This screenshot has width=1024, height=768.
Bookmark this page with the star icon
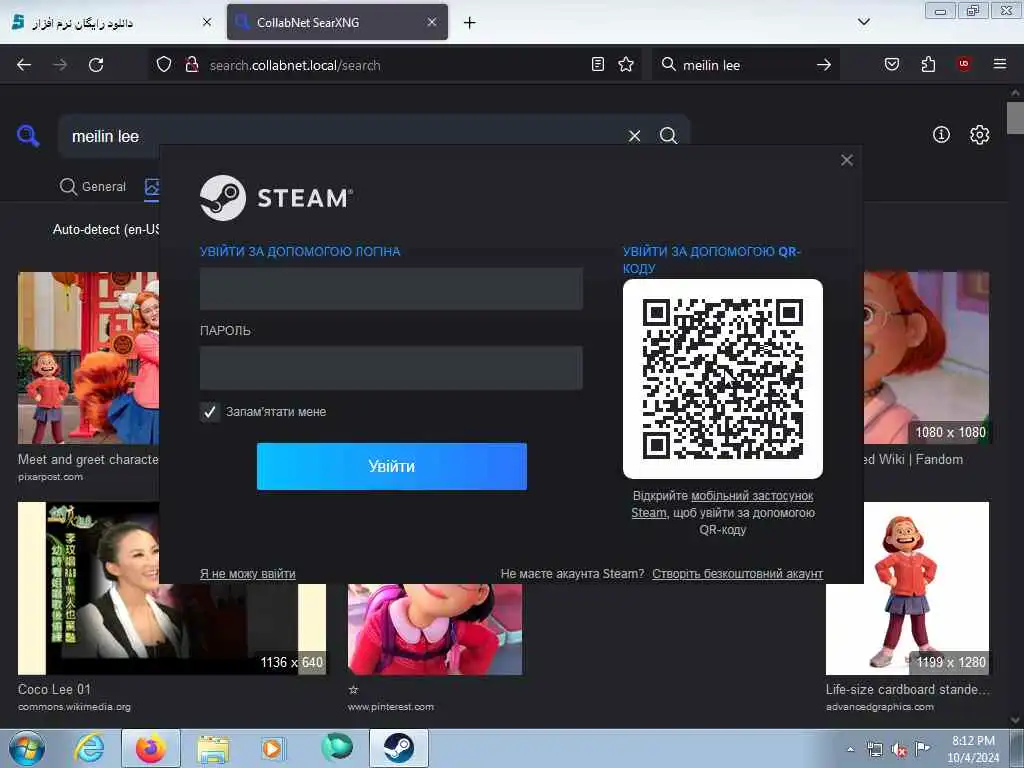(626, 65)
